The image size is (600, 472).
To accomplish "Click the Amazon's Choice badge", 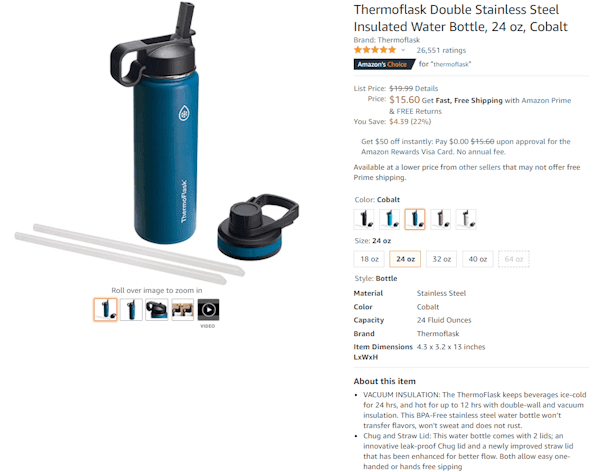I will pos(384,64).
